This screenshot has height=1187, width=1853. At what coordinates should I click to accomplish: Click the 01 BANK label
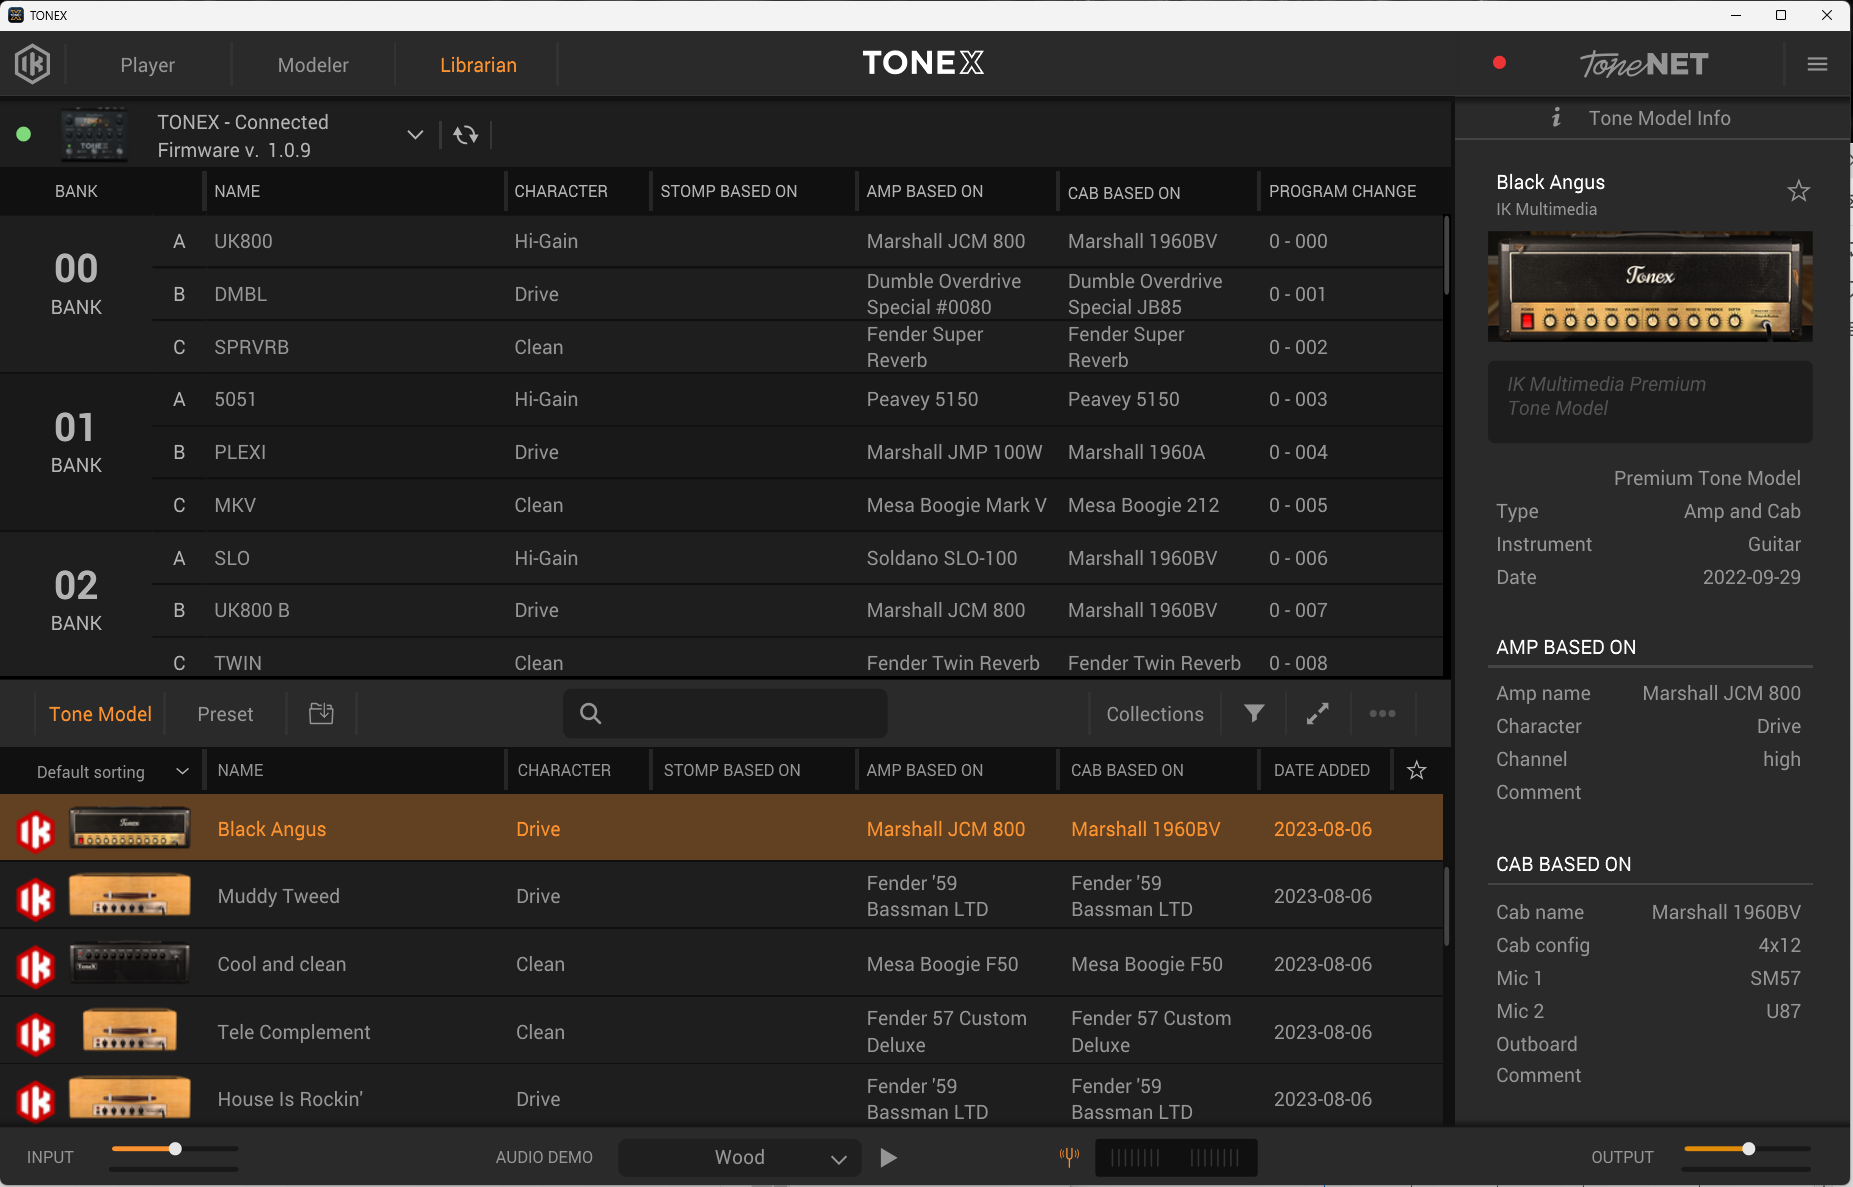click(x=76, y=441)
